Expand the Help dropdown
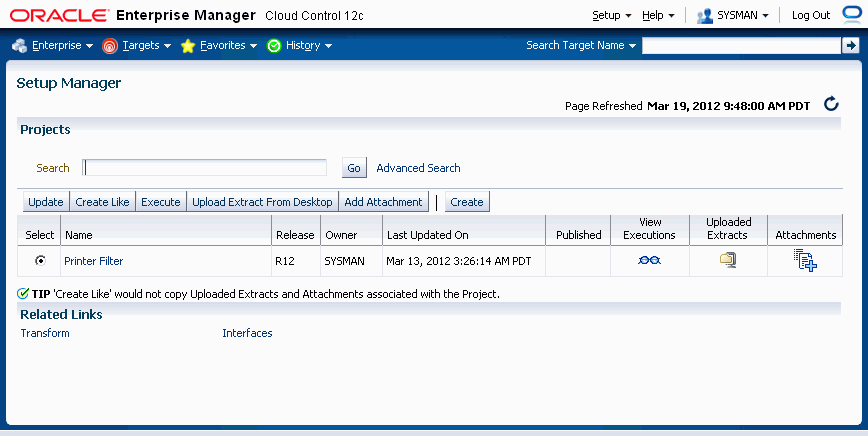Image resolution: width=868 pixels, height=436 pixels. [658, 15]
